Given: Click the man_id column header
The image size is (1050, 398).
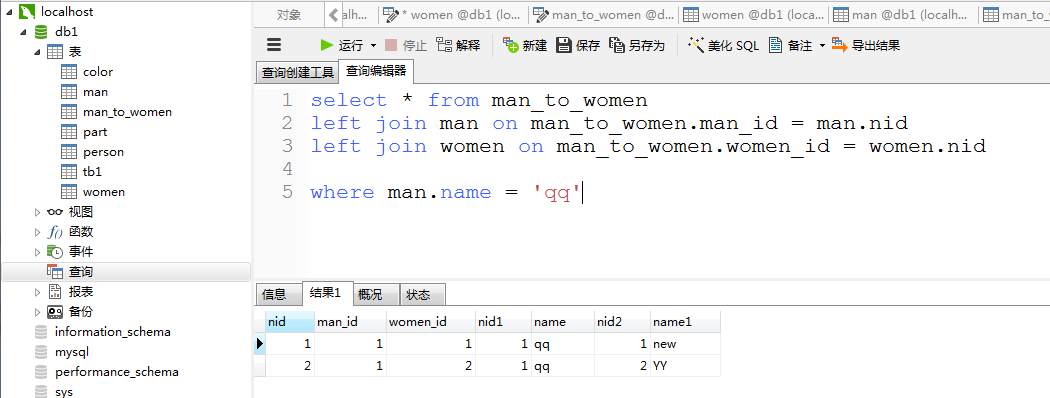Looking at the screenshot, I should 350,322.
